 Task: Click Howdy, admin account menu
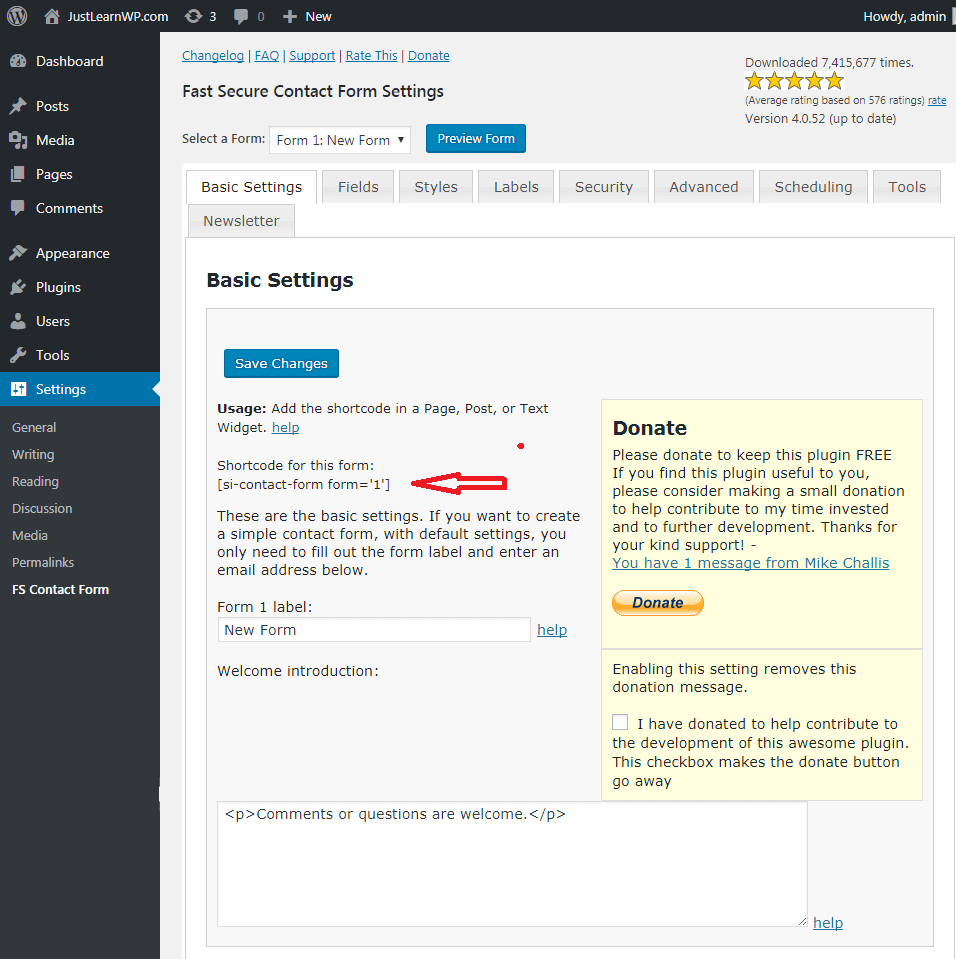pos(905,17)
